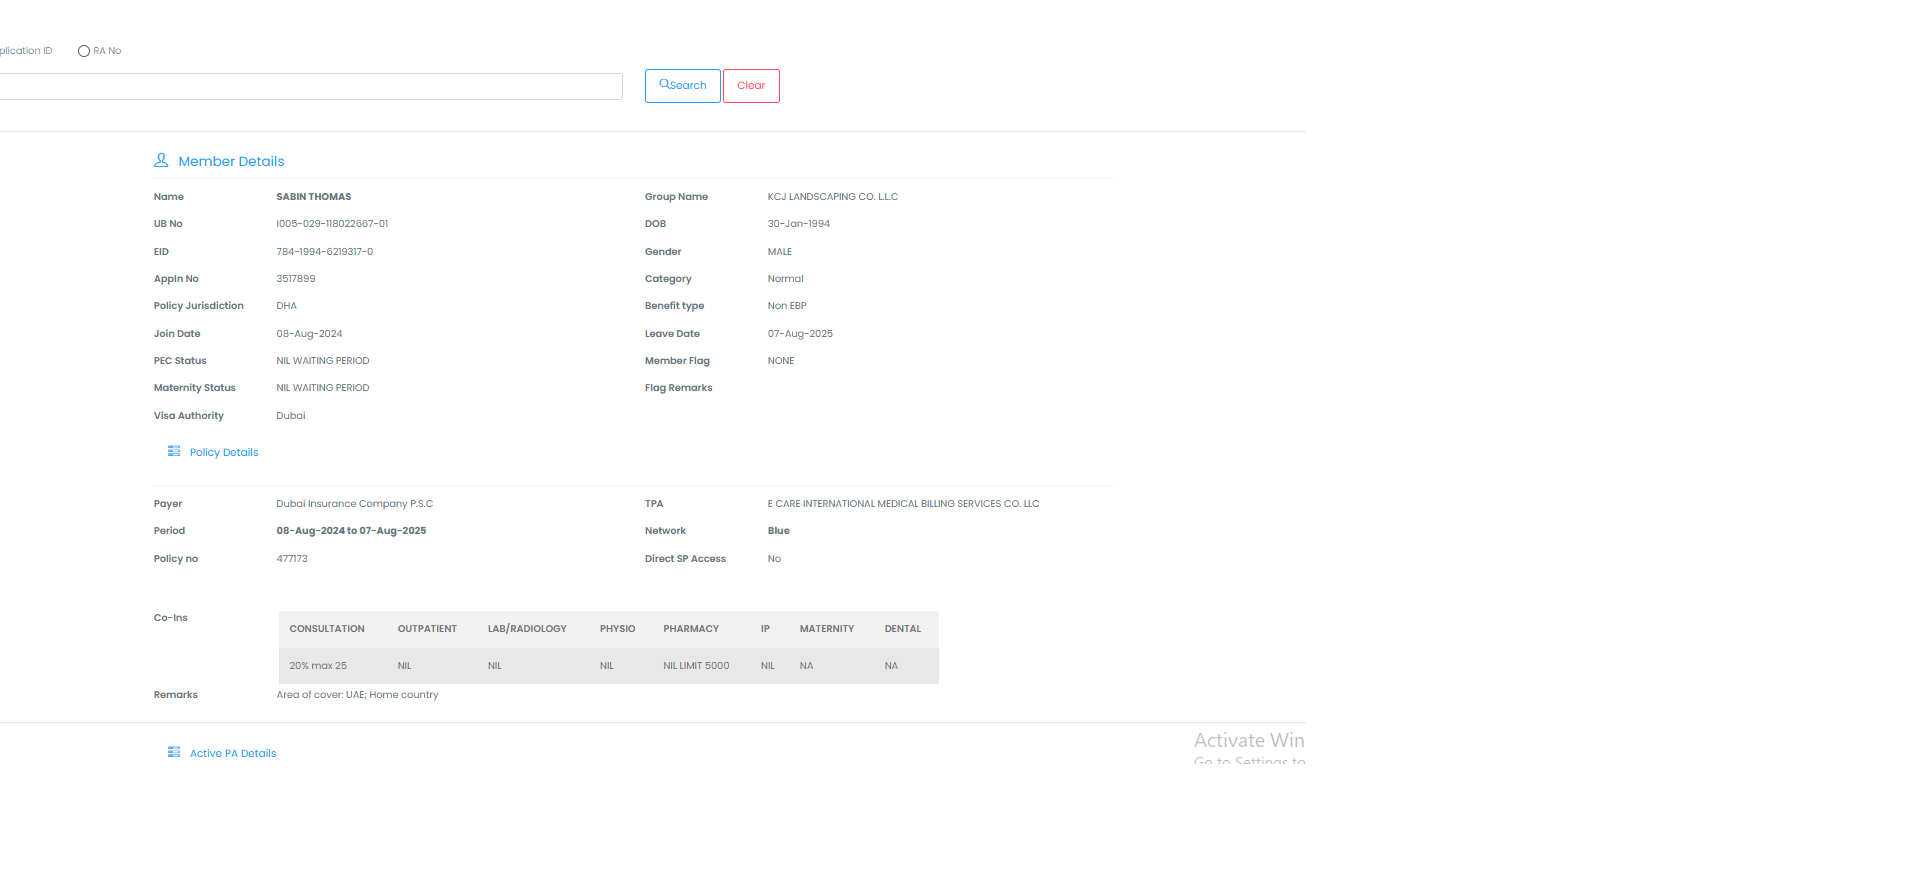Image resolution: width=1910 pixels, height=876 pixels.
Task: Click the IP column header
Action: click(765, 629)
